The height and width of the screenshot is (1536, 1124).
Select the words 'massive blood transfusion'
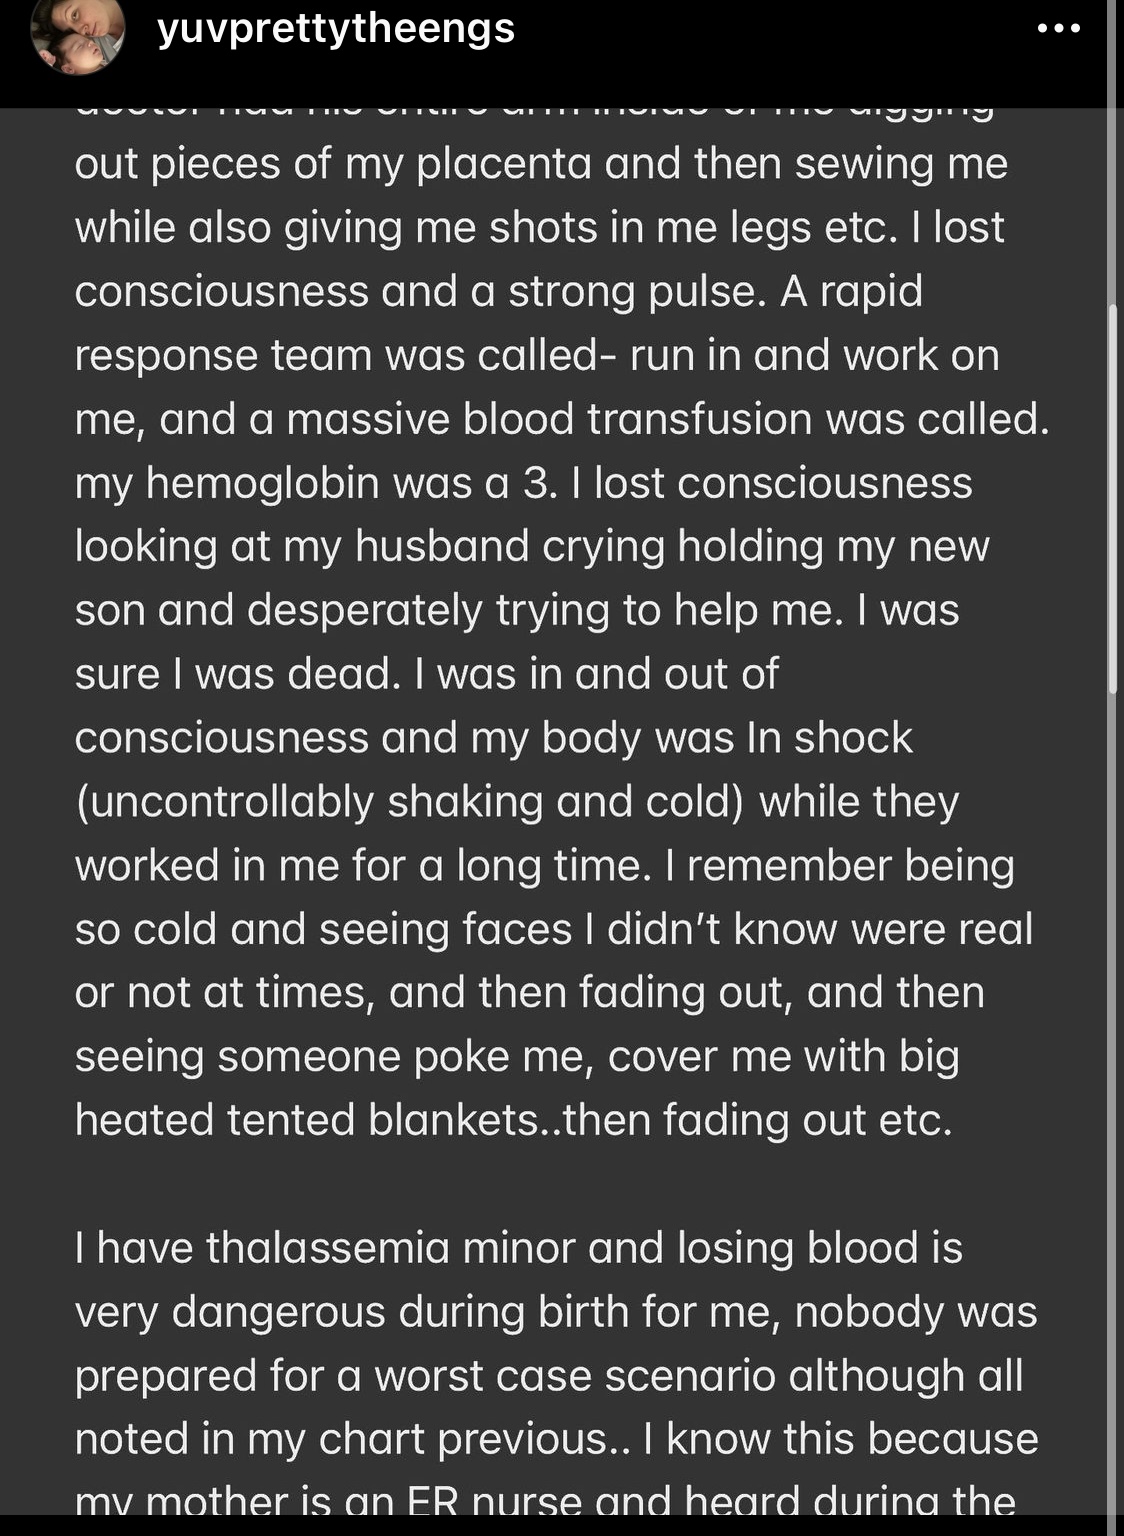[549, 419]
